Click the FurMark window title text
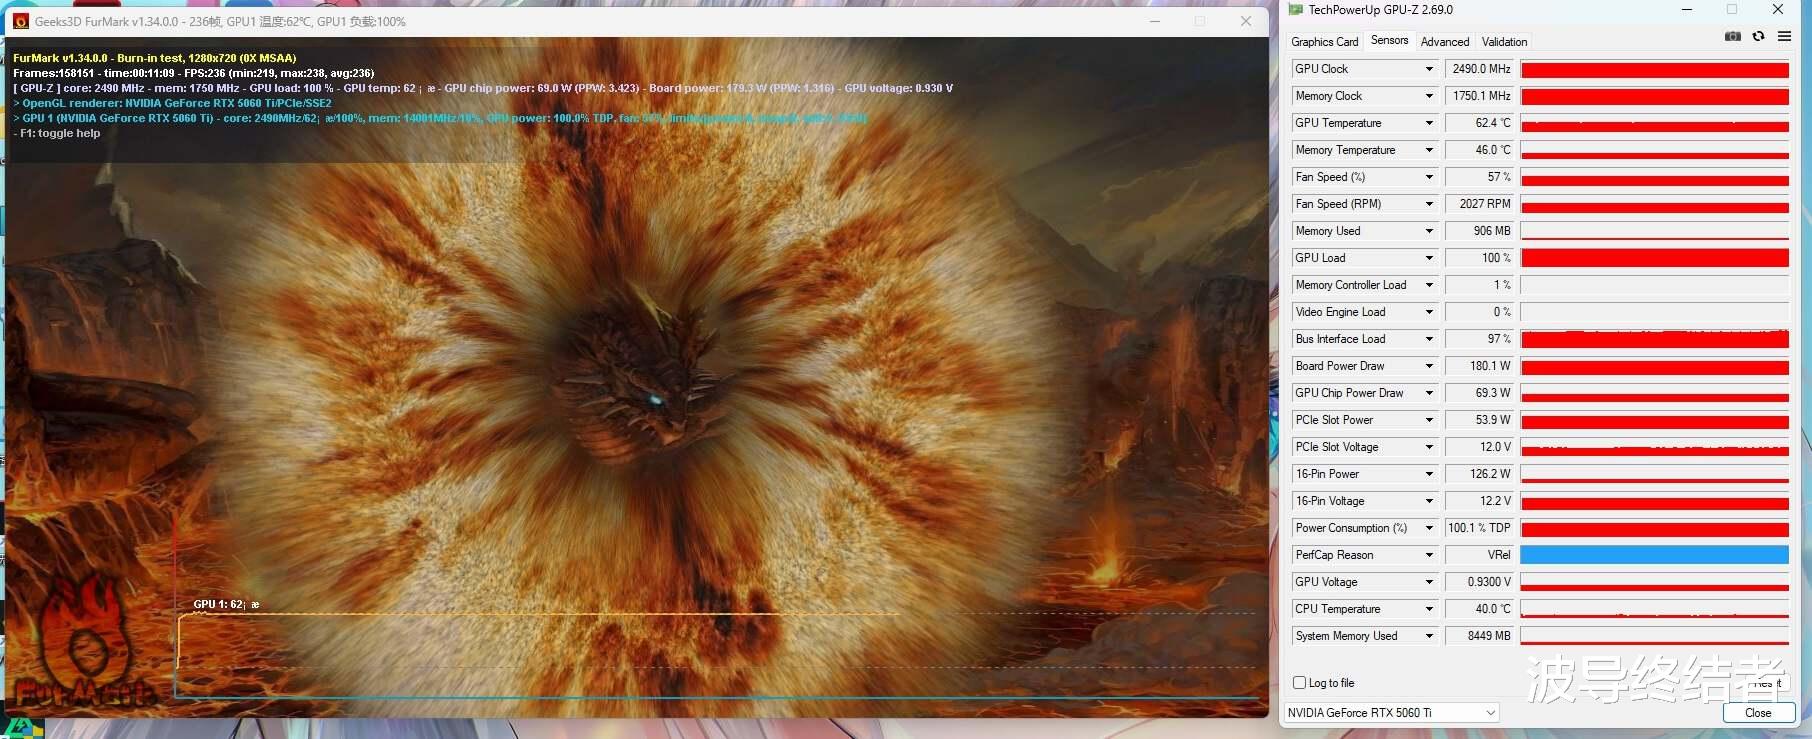The image size is (1812, 739). (220, 21)
